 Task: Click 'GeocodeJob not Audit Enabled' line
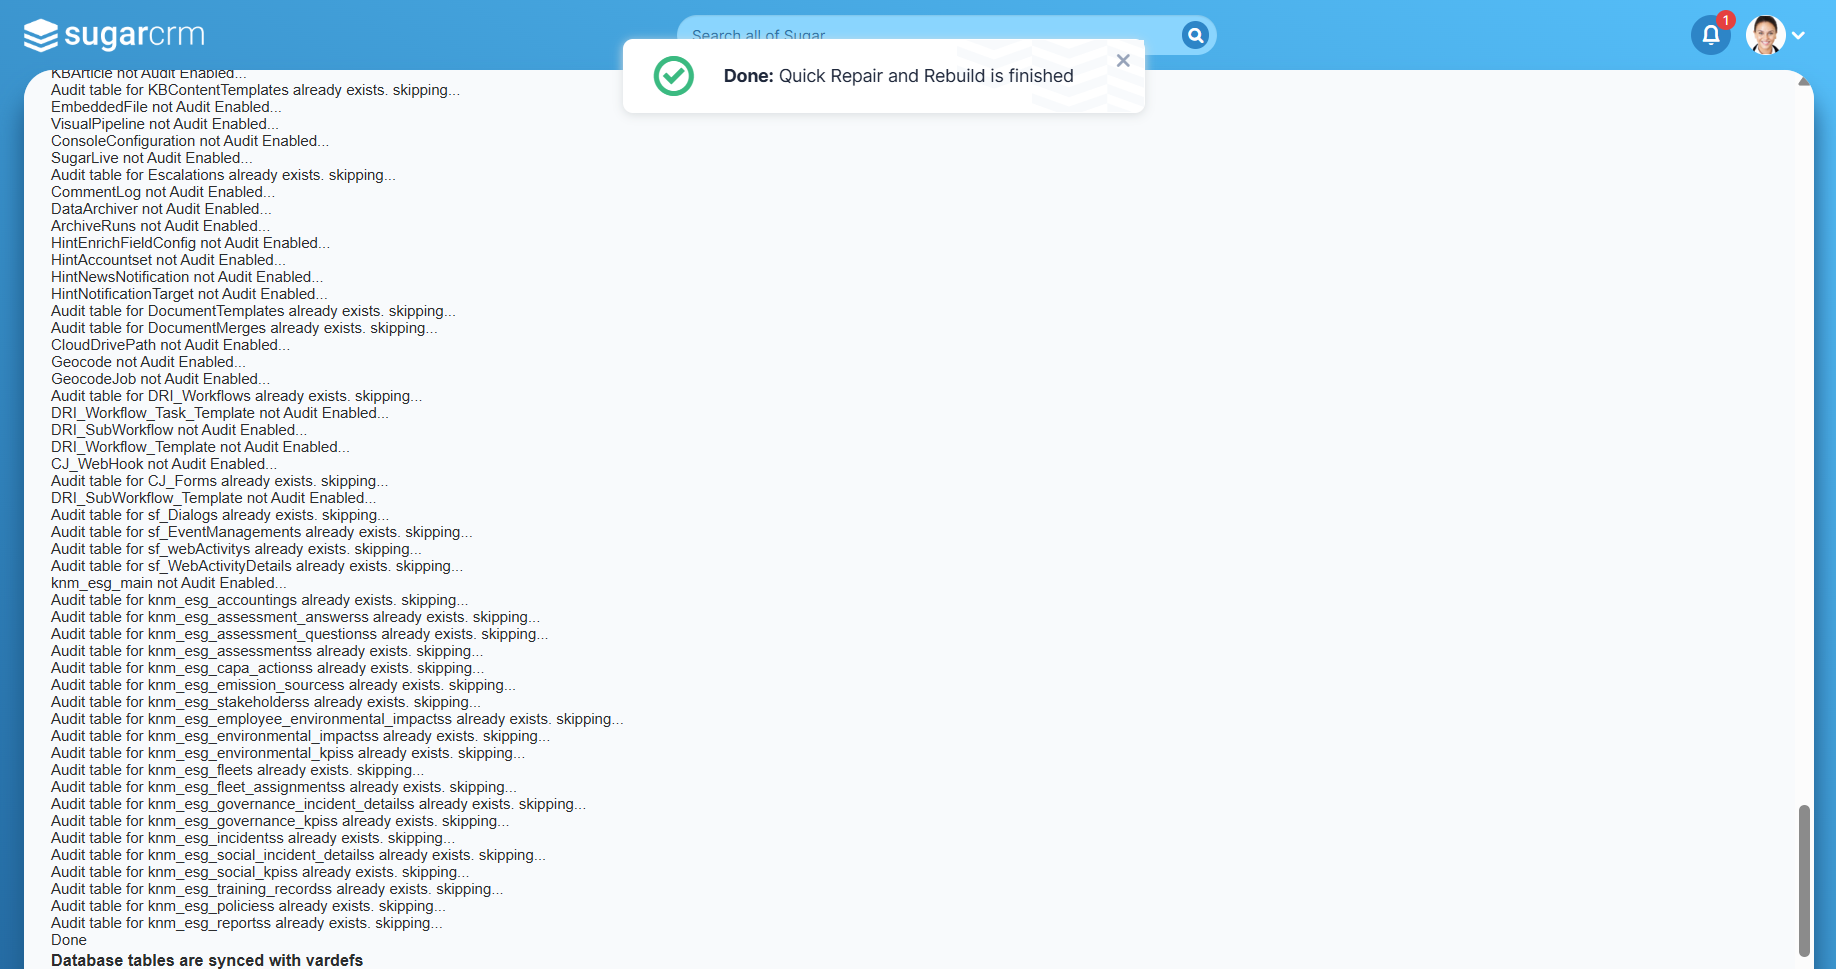[160, 379]
